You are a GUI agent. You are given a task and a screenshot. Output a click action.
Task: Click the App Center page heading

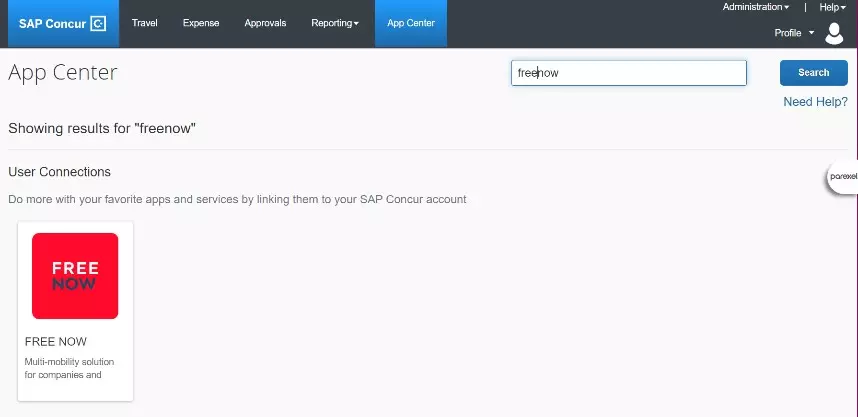click(62, 72)
